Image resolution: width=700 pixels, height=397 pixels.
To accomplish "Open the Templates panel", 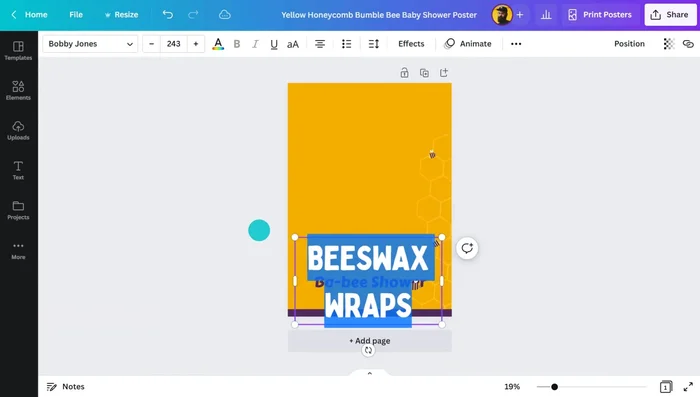I will pos(18,50).
